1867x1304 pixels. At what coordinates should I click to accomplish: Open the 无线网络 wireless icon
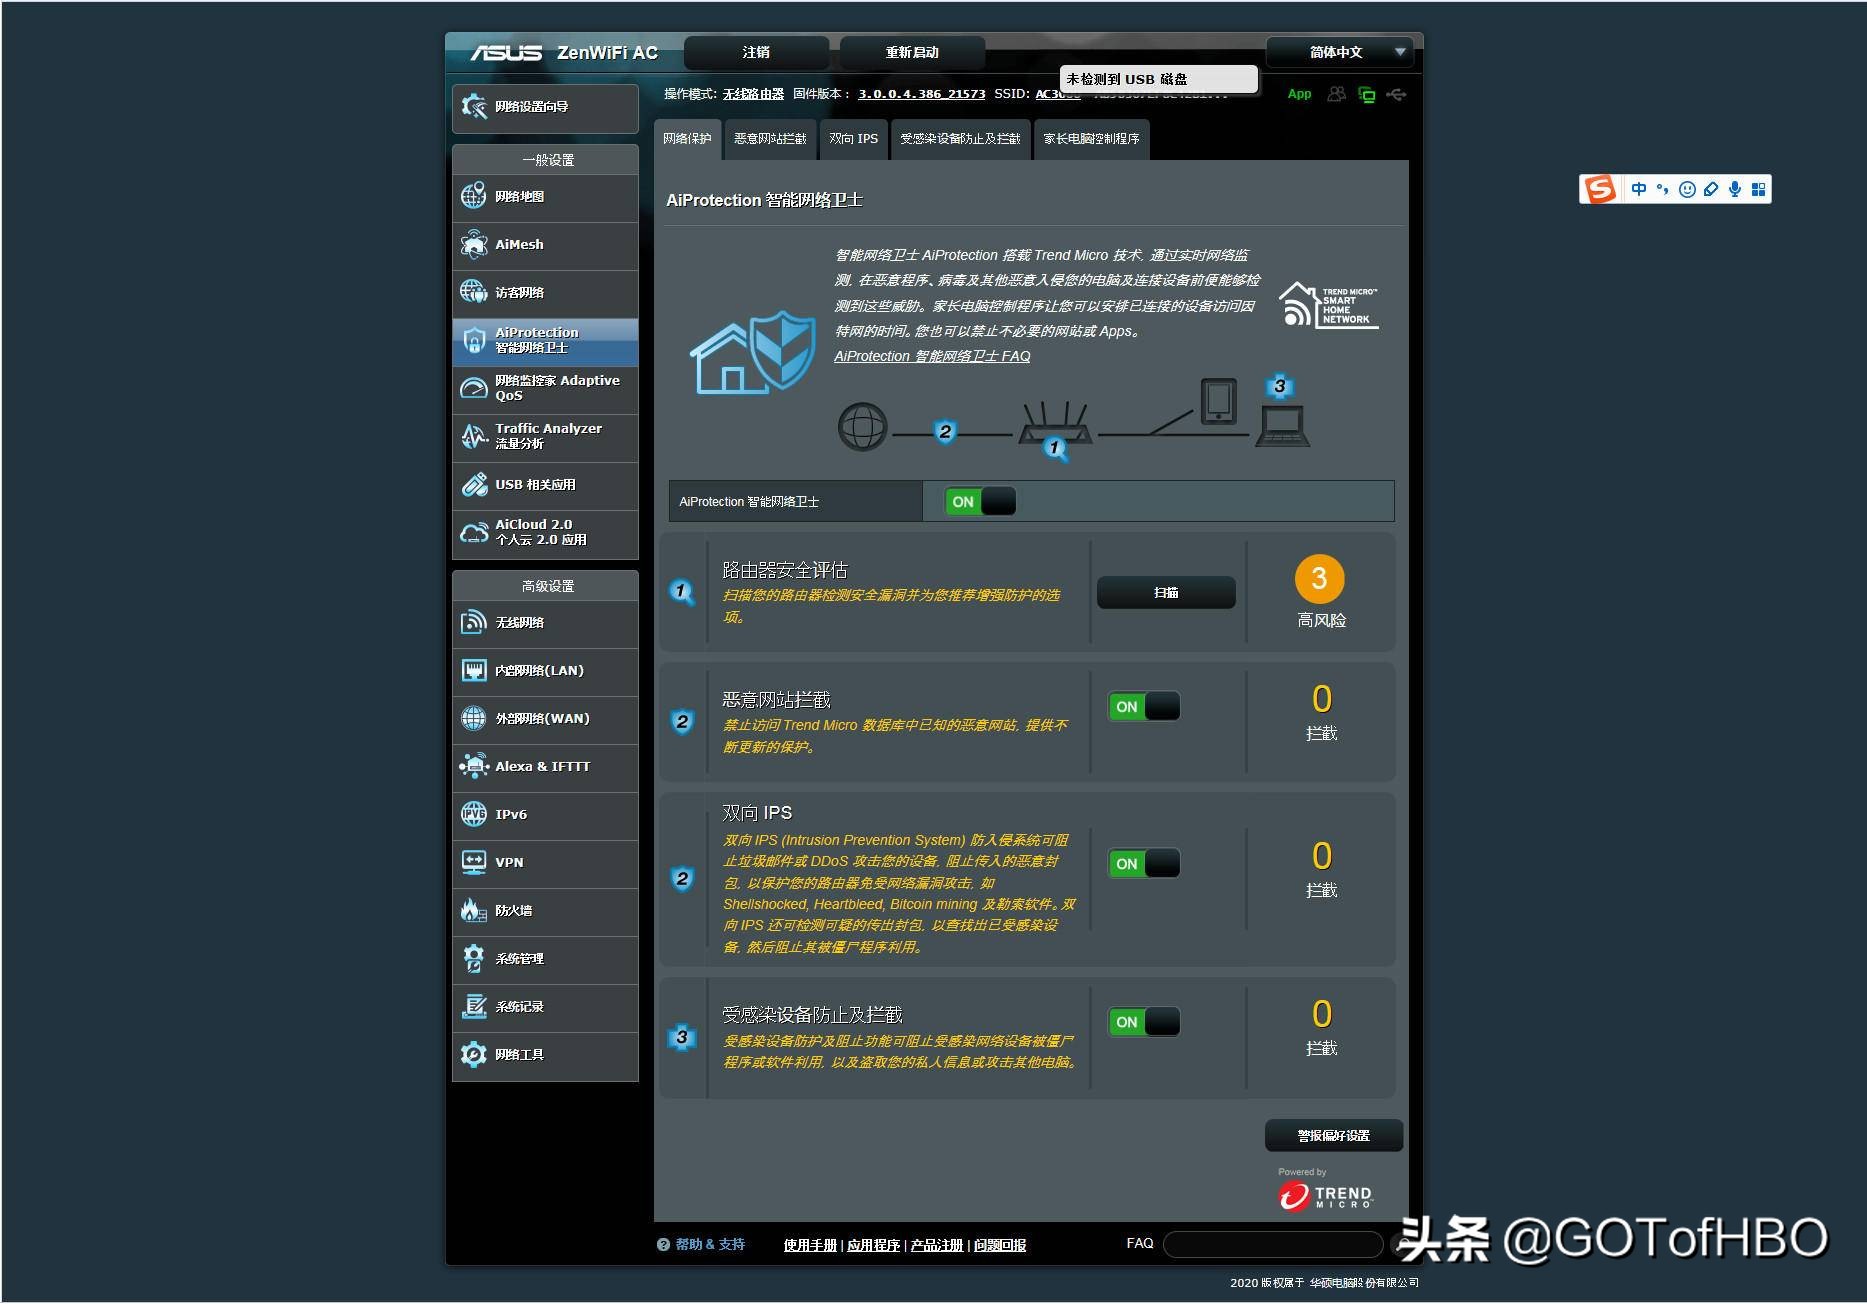[x=474, y=622]
